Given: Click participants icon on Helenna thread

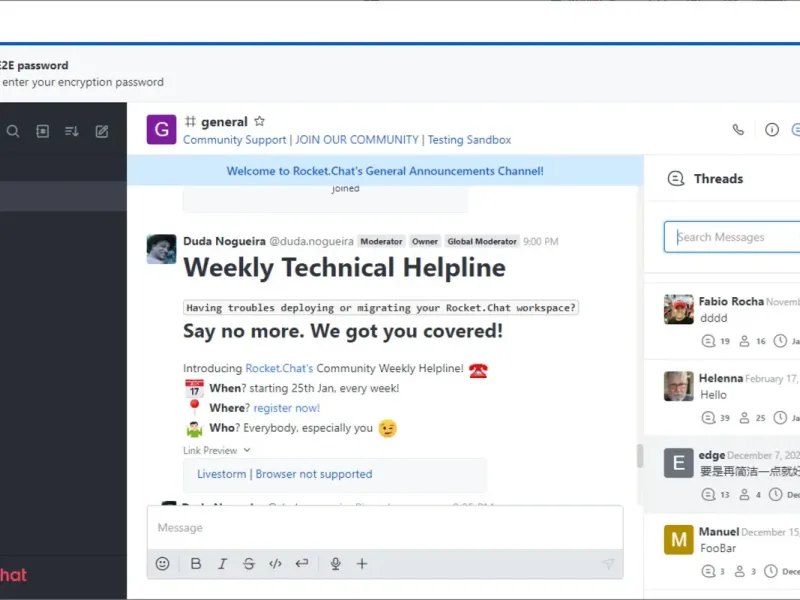Looking at the screenshot, I should click(x=744, y=418).
